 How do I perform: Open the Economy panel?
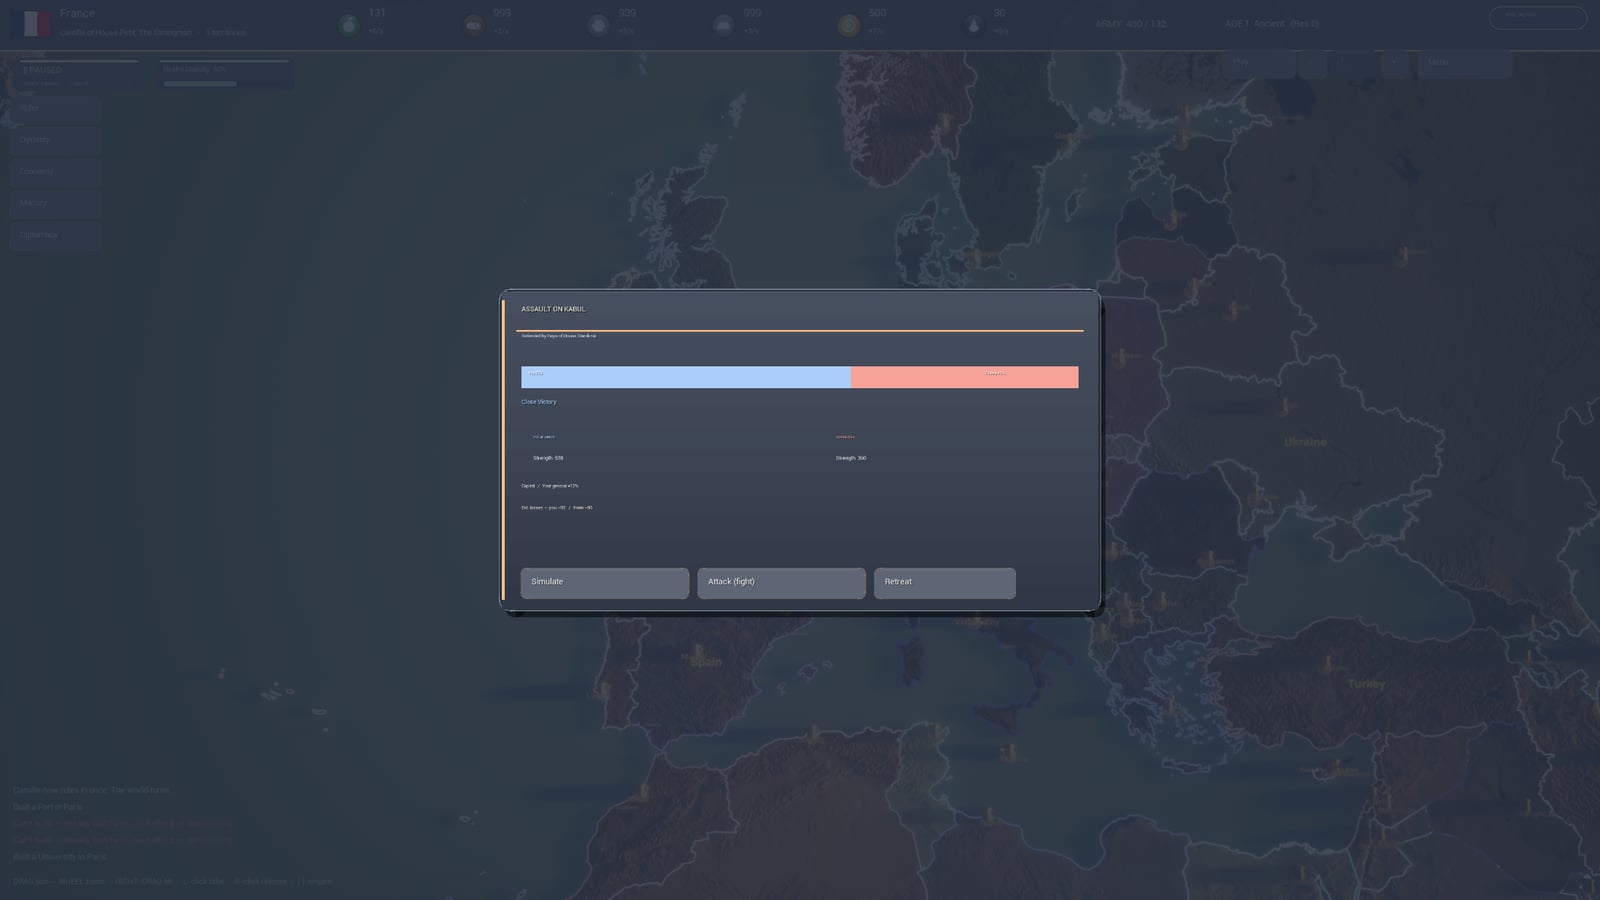click(x=56, y=172)
